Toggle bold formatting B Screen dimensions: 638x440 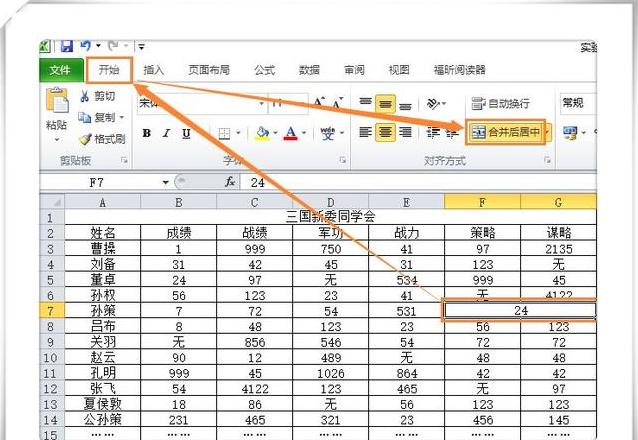click(x=147, y=134)
